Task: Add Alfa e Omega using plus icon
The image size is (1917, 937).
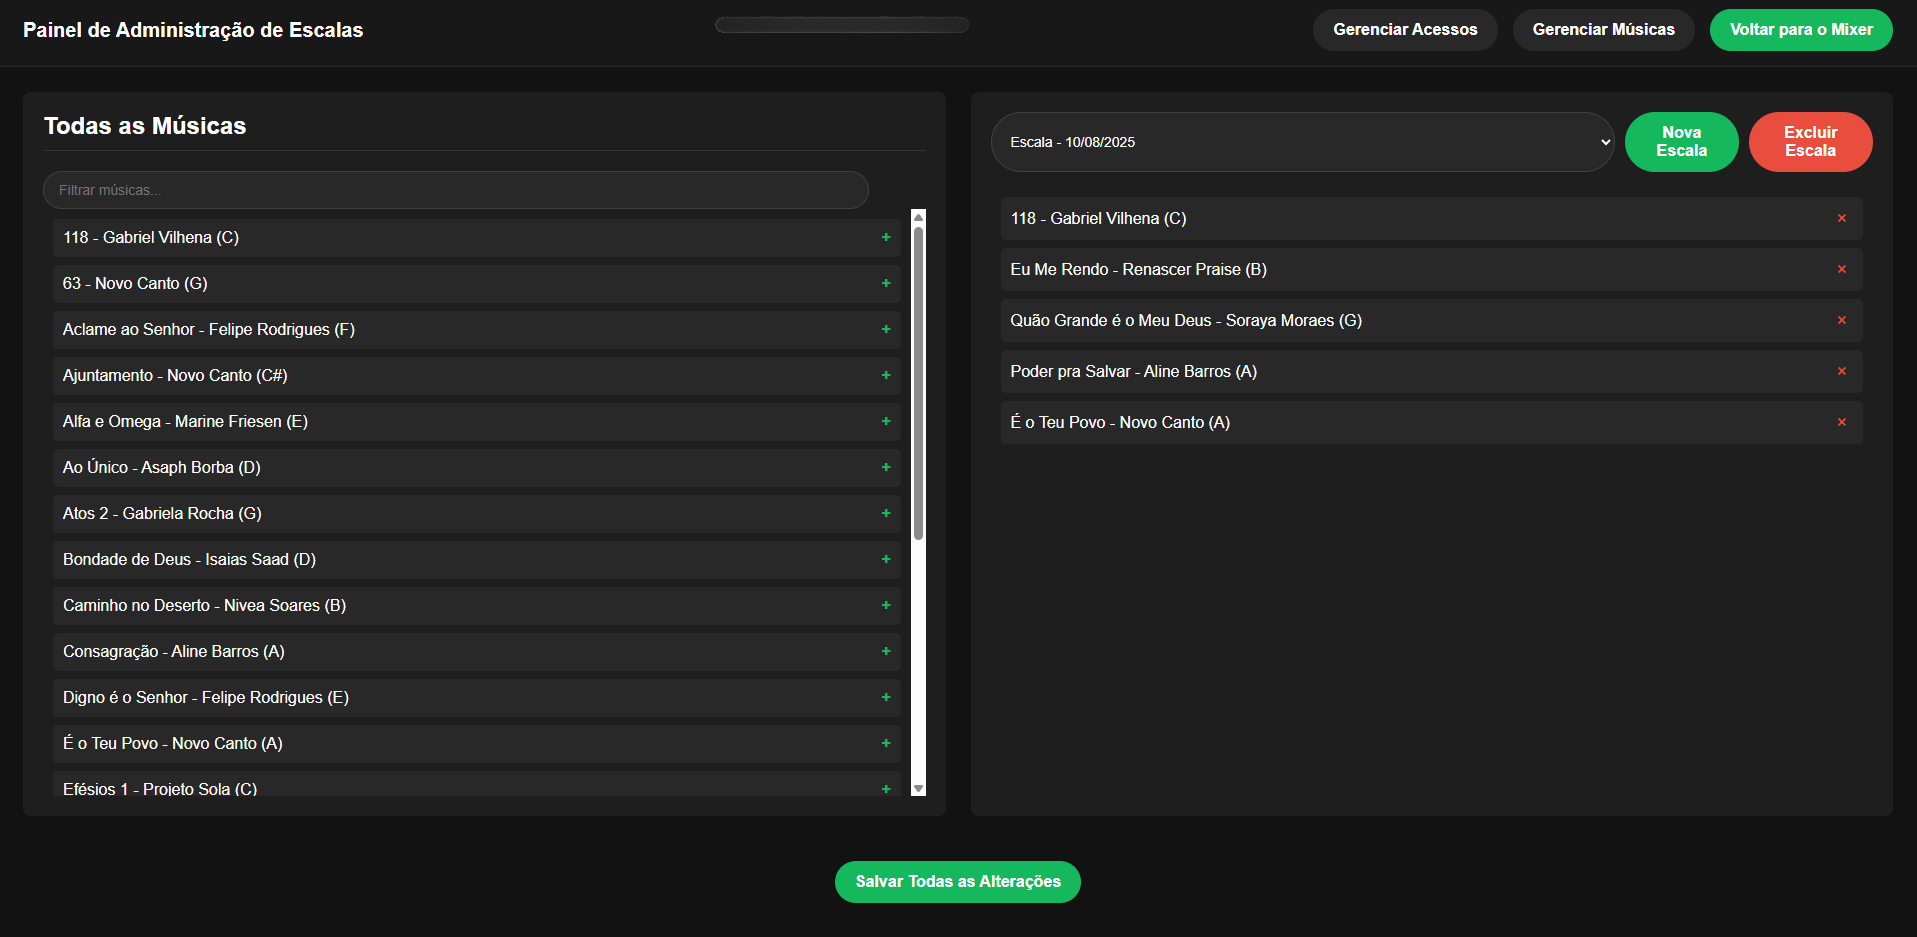Action: [x=885, y=422]
